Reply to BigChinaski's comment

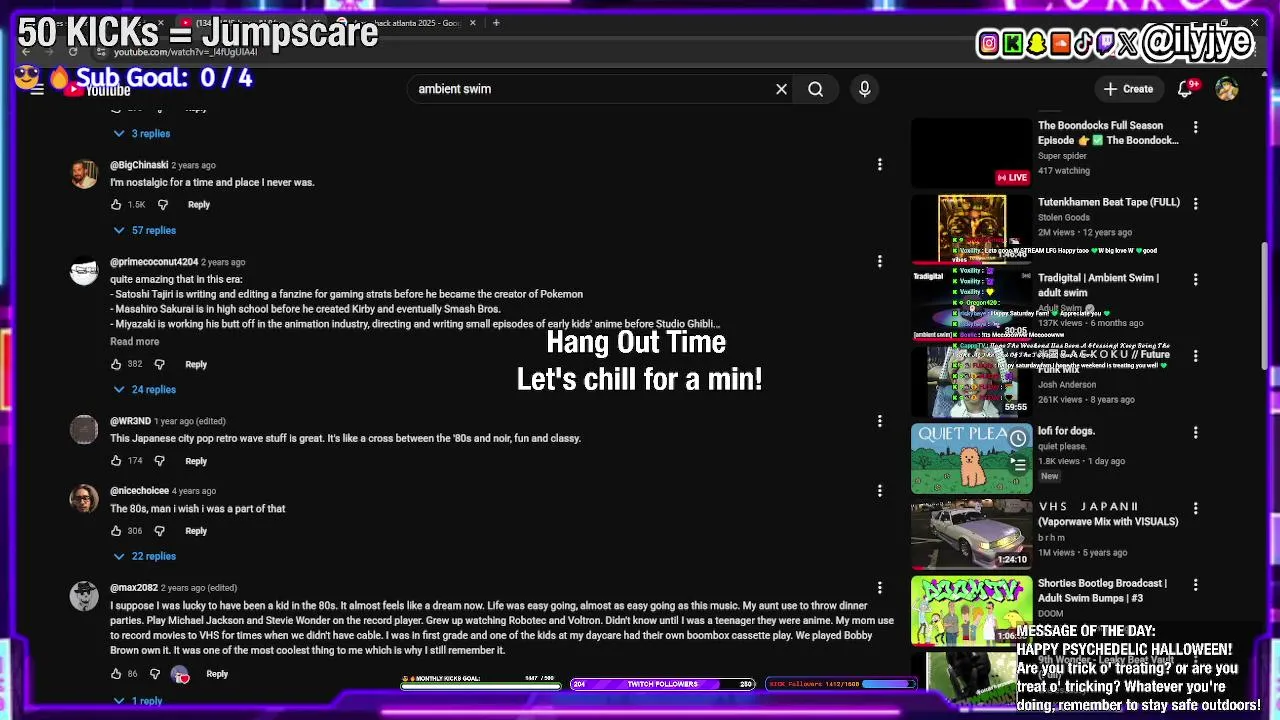(x=199, y=204)
